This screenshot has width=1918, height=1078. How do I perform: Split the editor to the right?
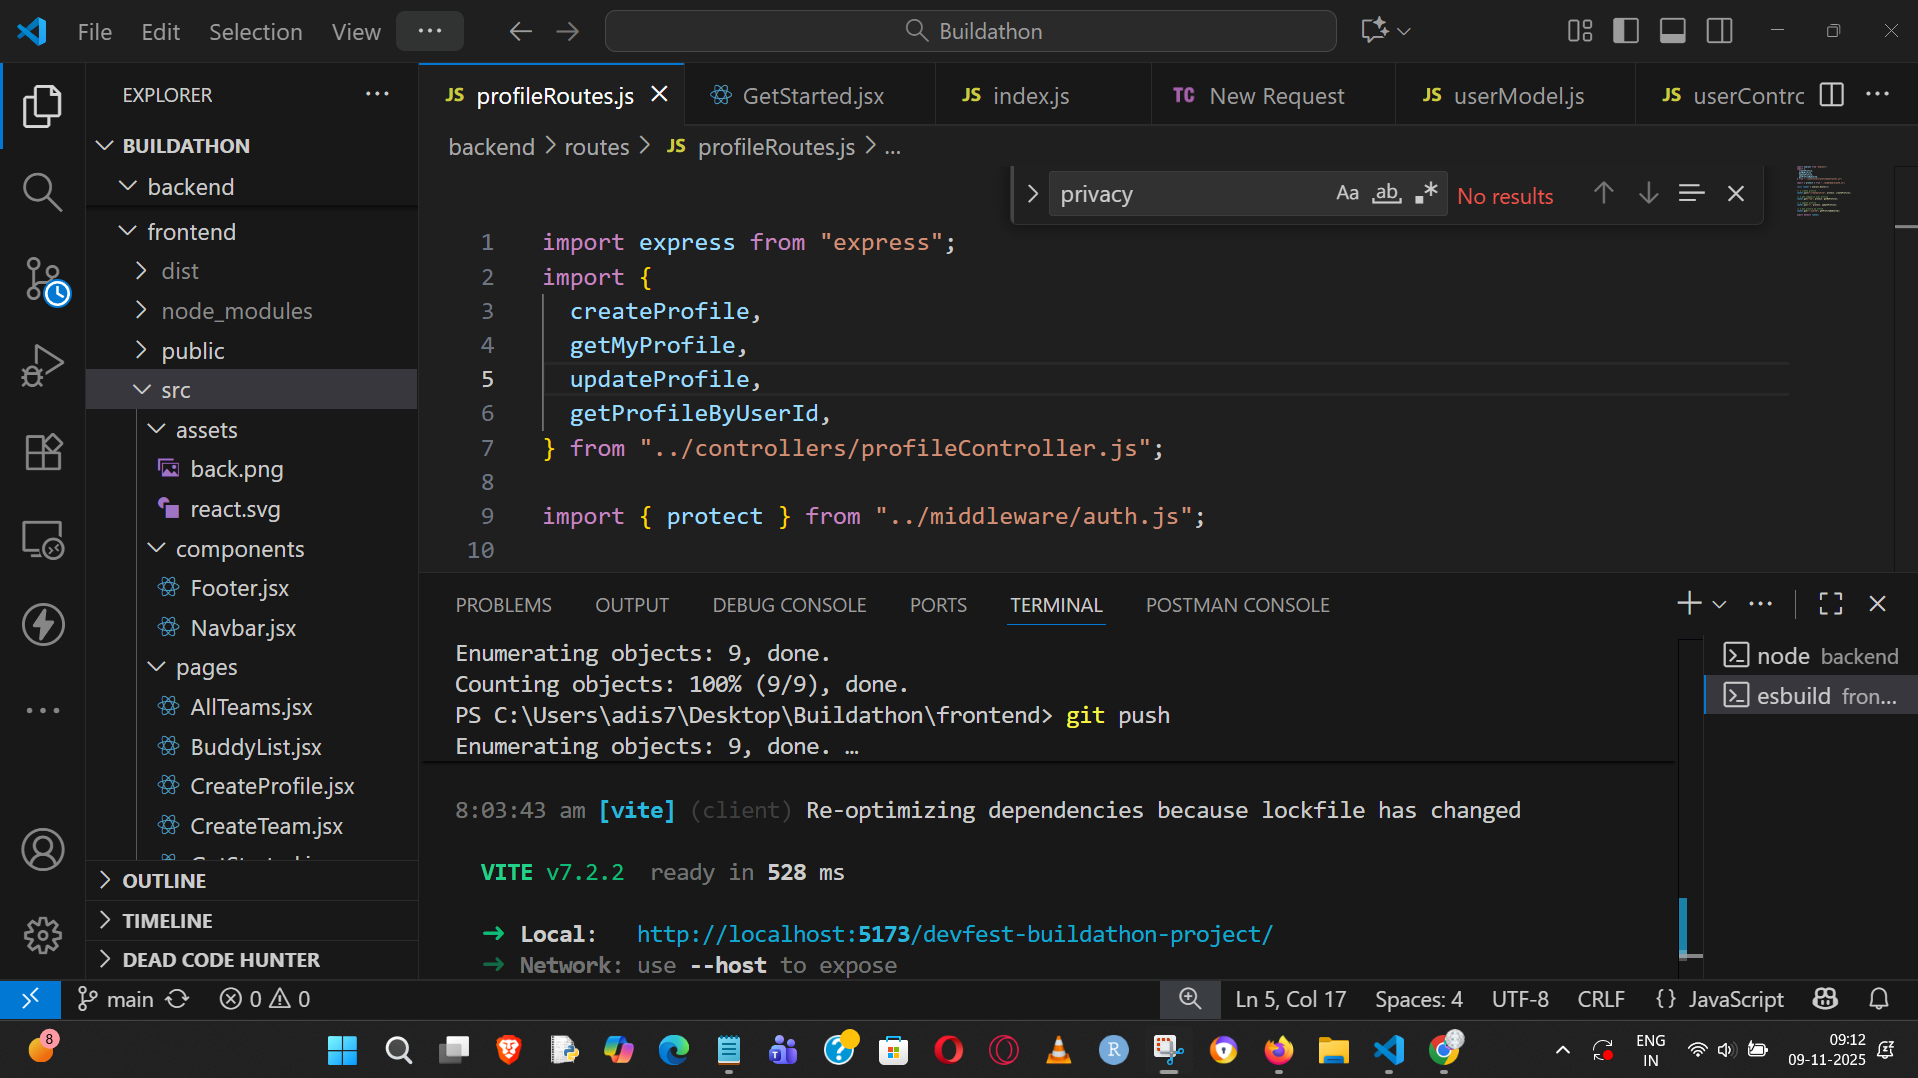pyautogui.click(x=1831, y=95)
